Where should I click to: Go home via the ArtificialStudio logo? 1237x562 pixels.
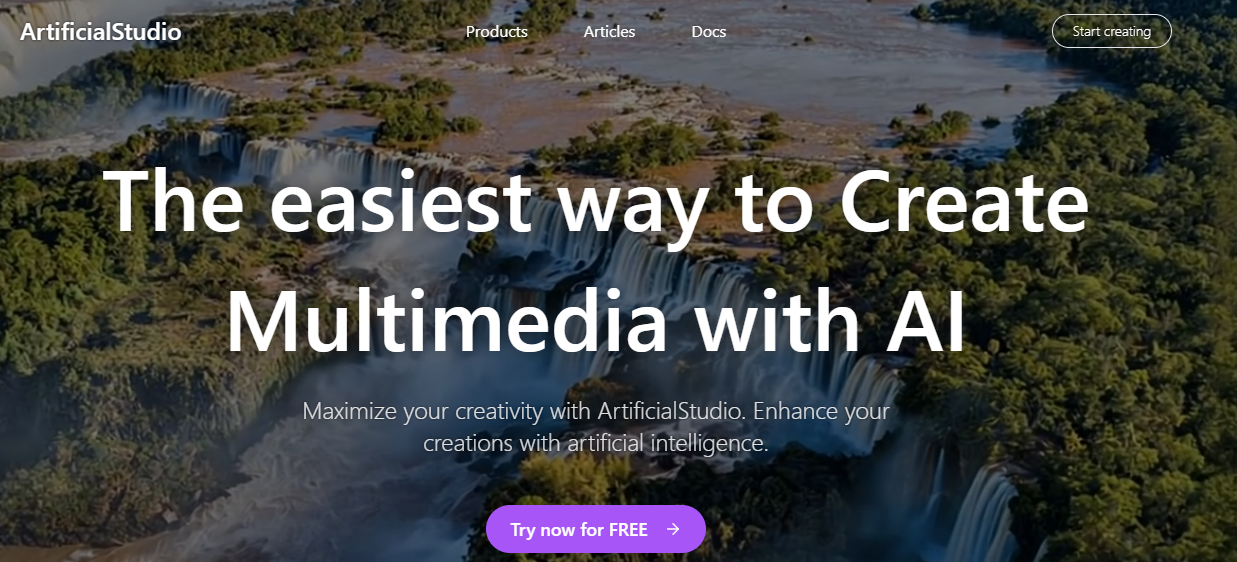coord(100,32)
